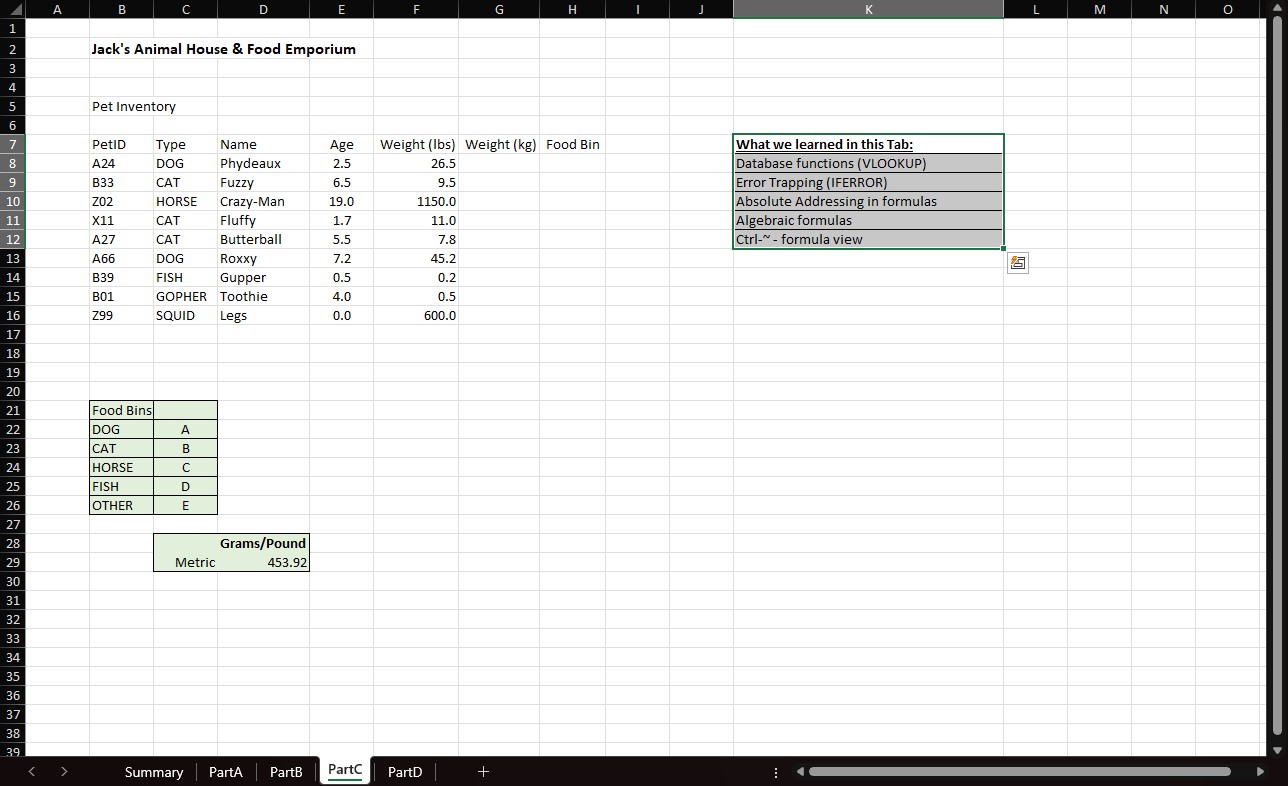Select column F header
Image resolution: width=1288 pixels, height=786 pixels.
click(416, 9)
